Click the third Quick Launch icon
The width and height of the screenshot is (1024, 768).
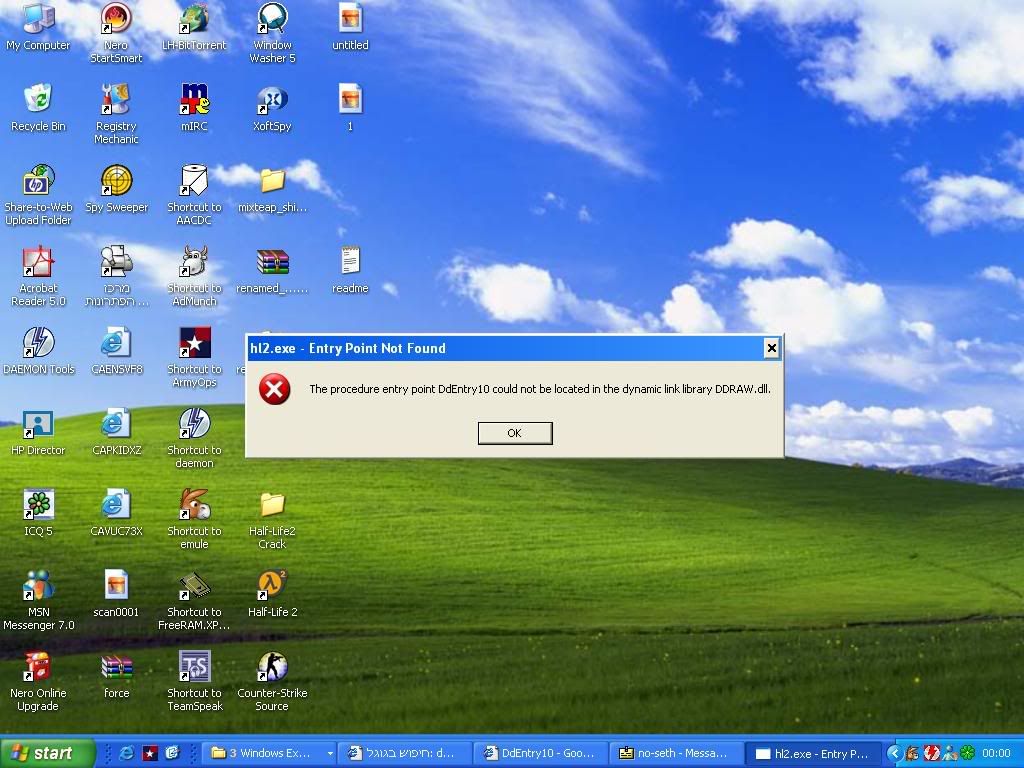click(172, 753)
